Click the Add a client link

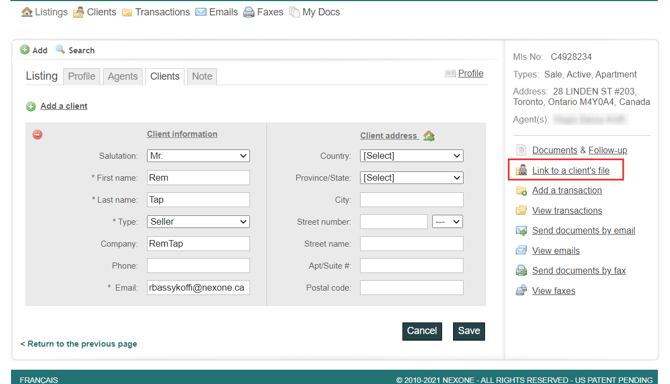pyautogui.click(x=64, y=106)
